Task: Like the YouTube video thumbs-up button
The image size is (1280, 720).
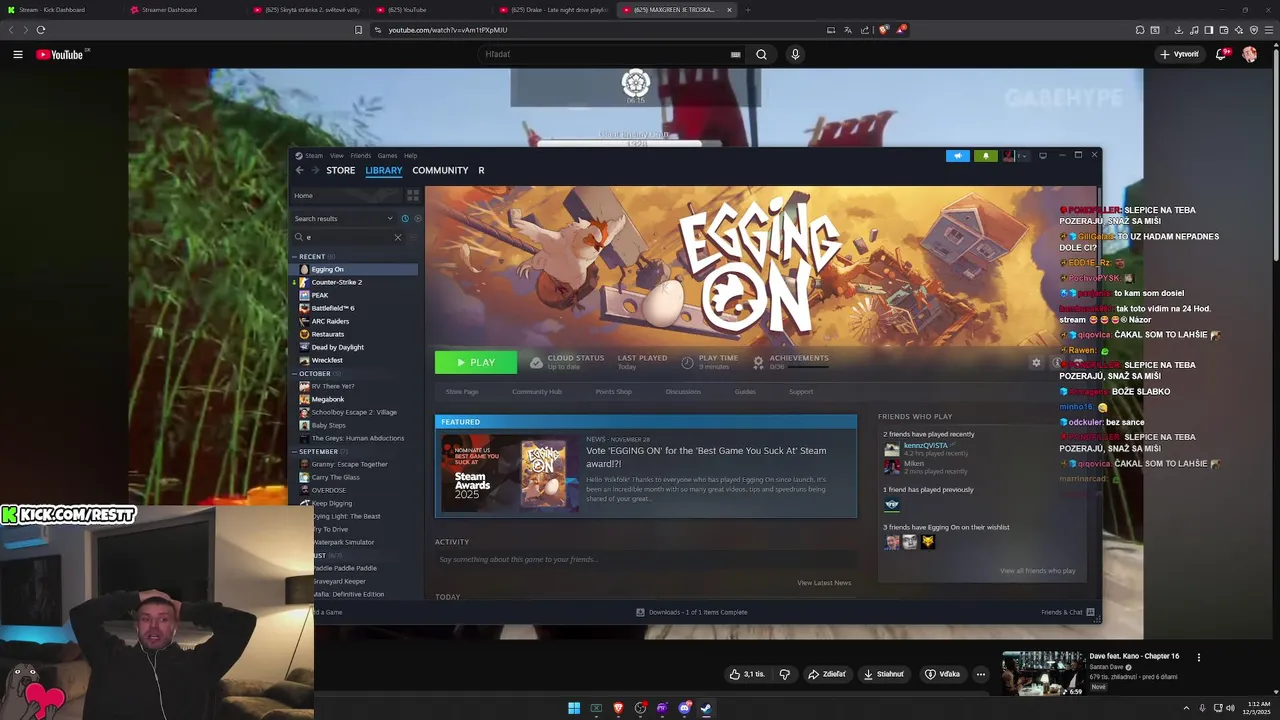Action: click(746, 674)
